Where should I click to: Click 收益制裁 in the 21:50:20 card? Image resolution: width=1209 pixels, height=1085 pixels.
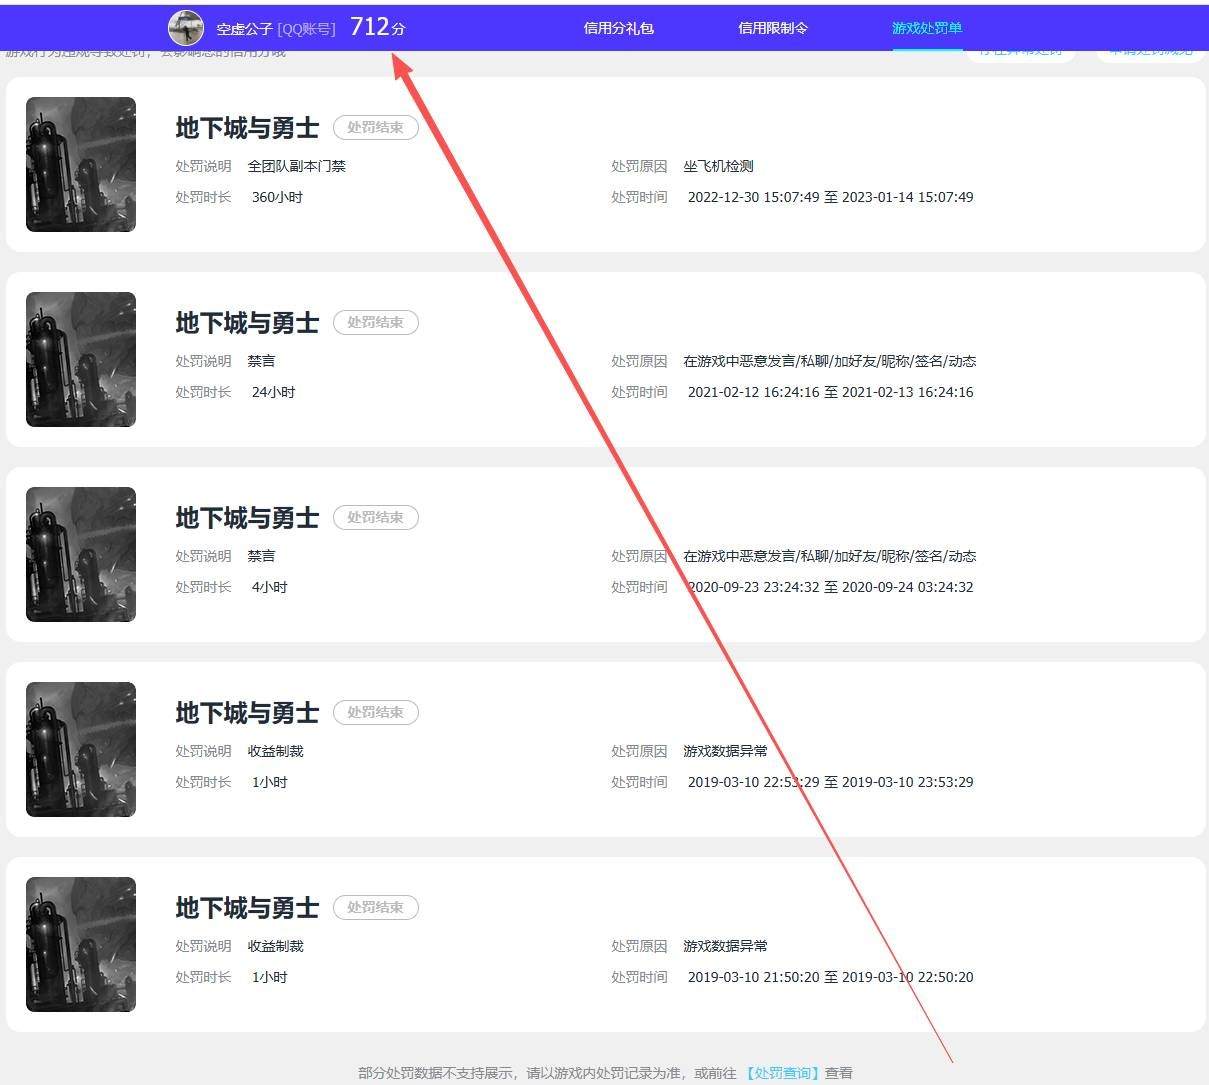(275, 946)
